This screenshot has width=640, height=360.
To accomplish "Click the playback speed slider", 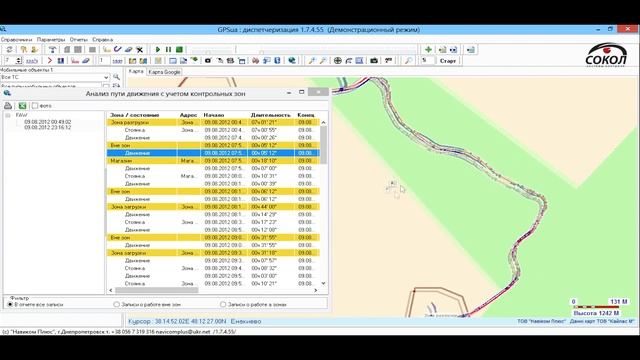I will (208, 51).
